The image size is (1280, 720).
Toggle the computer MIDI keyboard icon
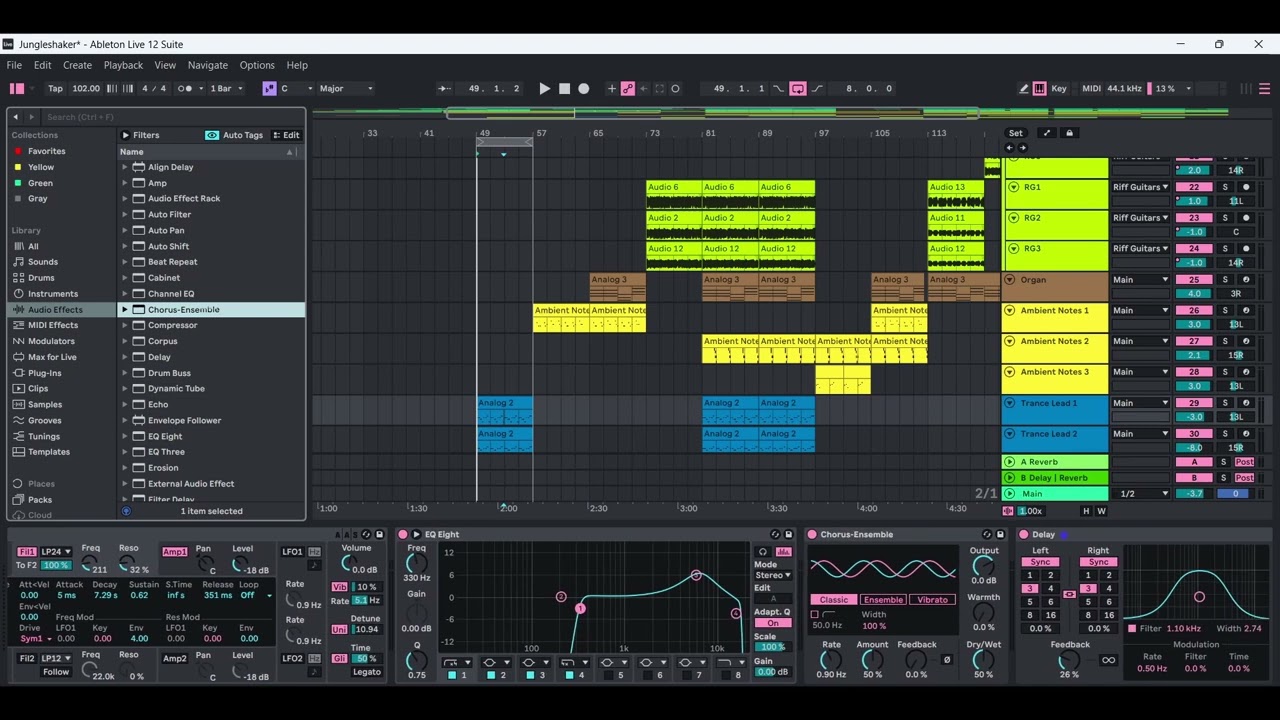pos(1040,88)
